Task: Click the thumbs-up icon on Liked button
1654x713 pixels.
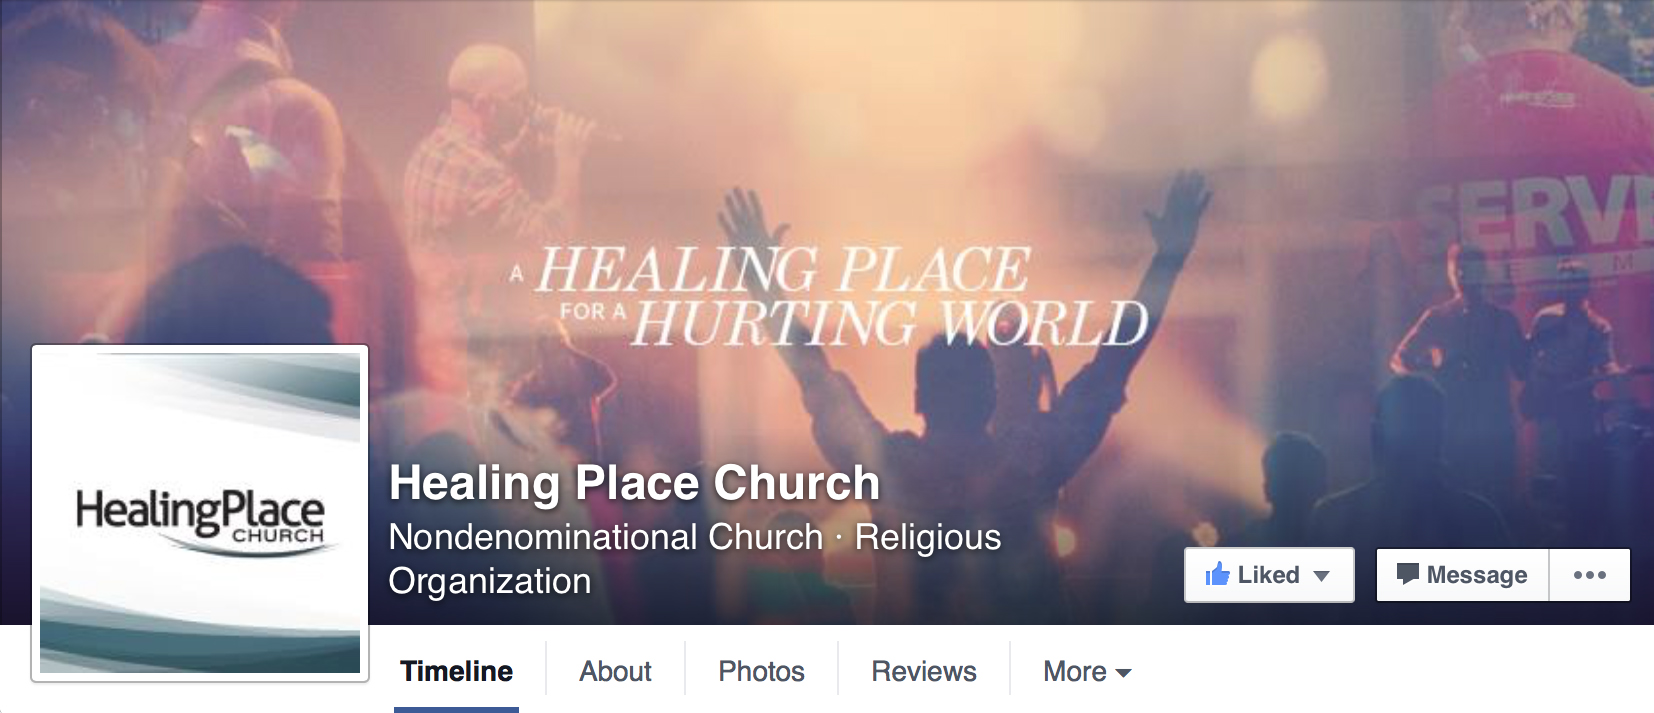Action: pyautogui.click(x=1217, y=574)
